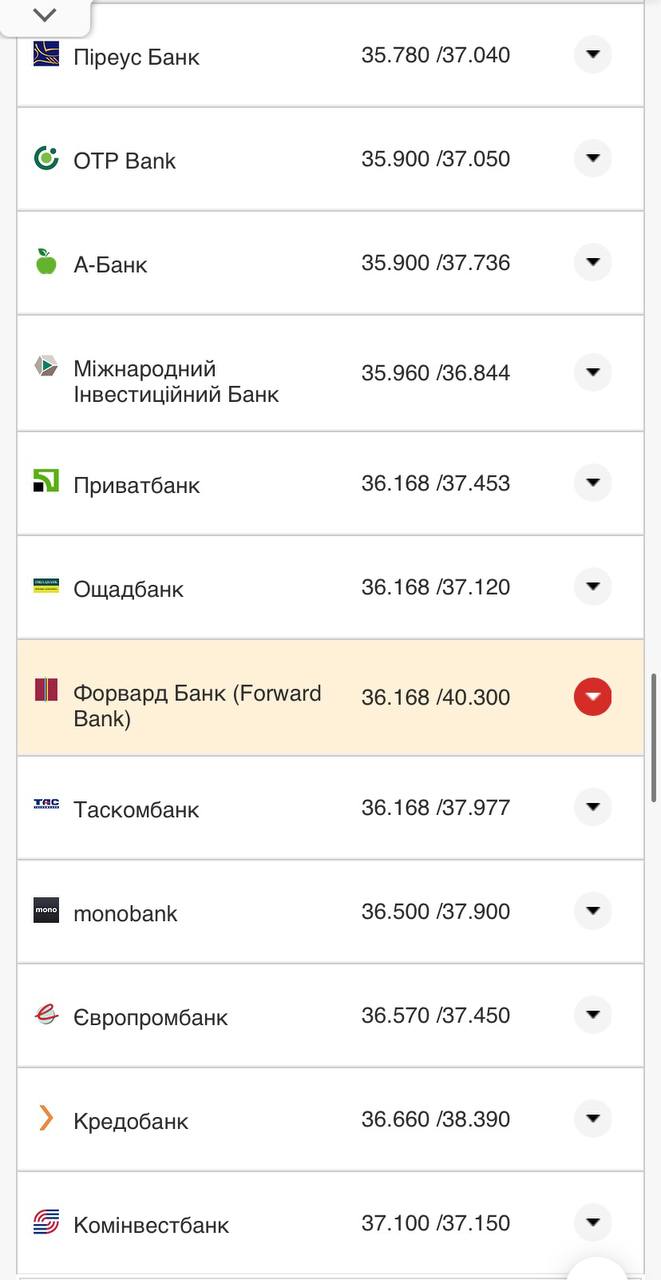The height and width of the screenshot is (1280, 661).
Task: Open the Європромбанк bank name link
Action: tap(150, 1017)
